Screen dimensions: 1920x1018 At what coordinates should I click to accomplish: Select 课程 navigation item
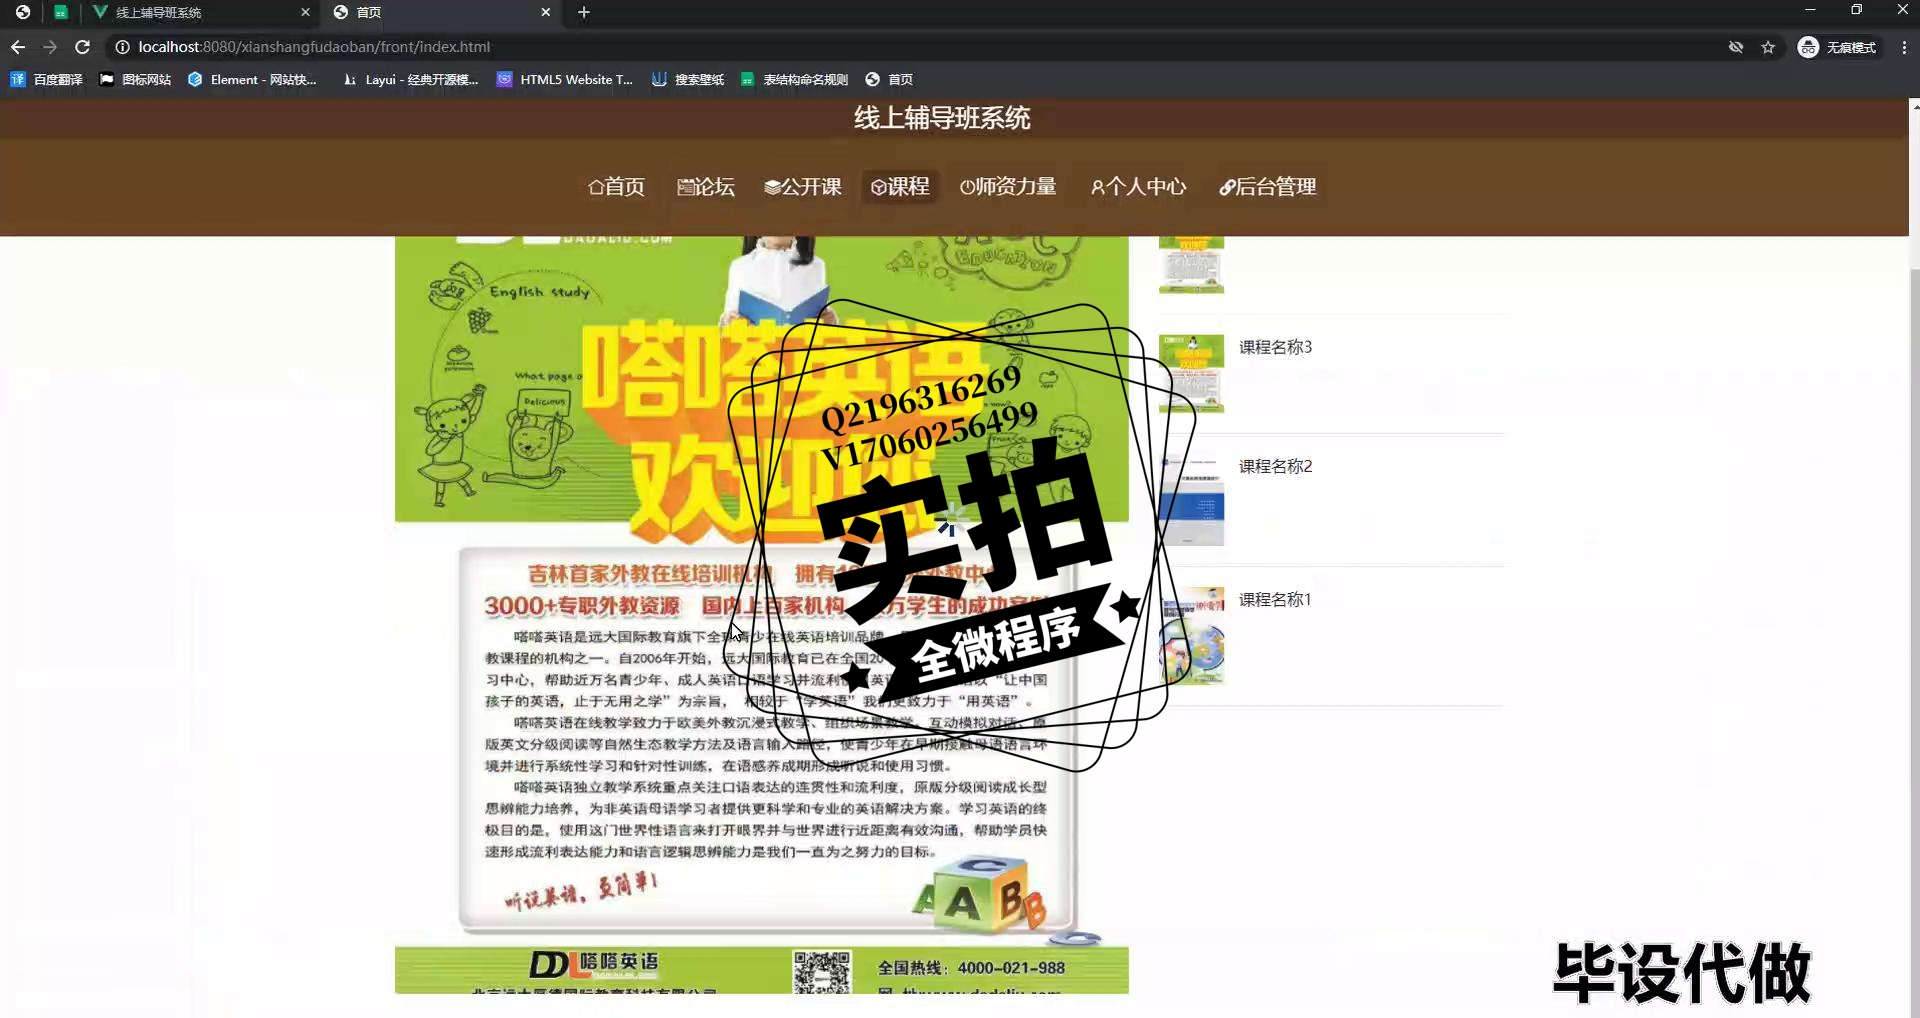click(x=900, y=187)
